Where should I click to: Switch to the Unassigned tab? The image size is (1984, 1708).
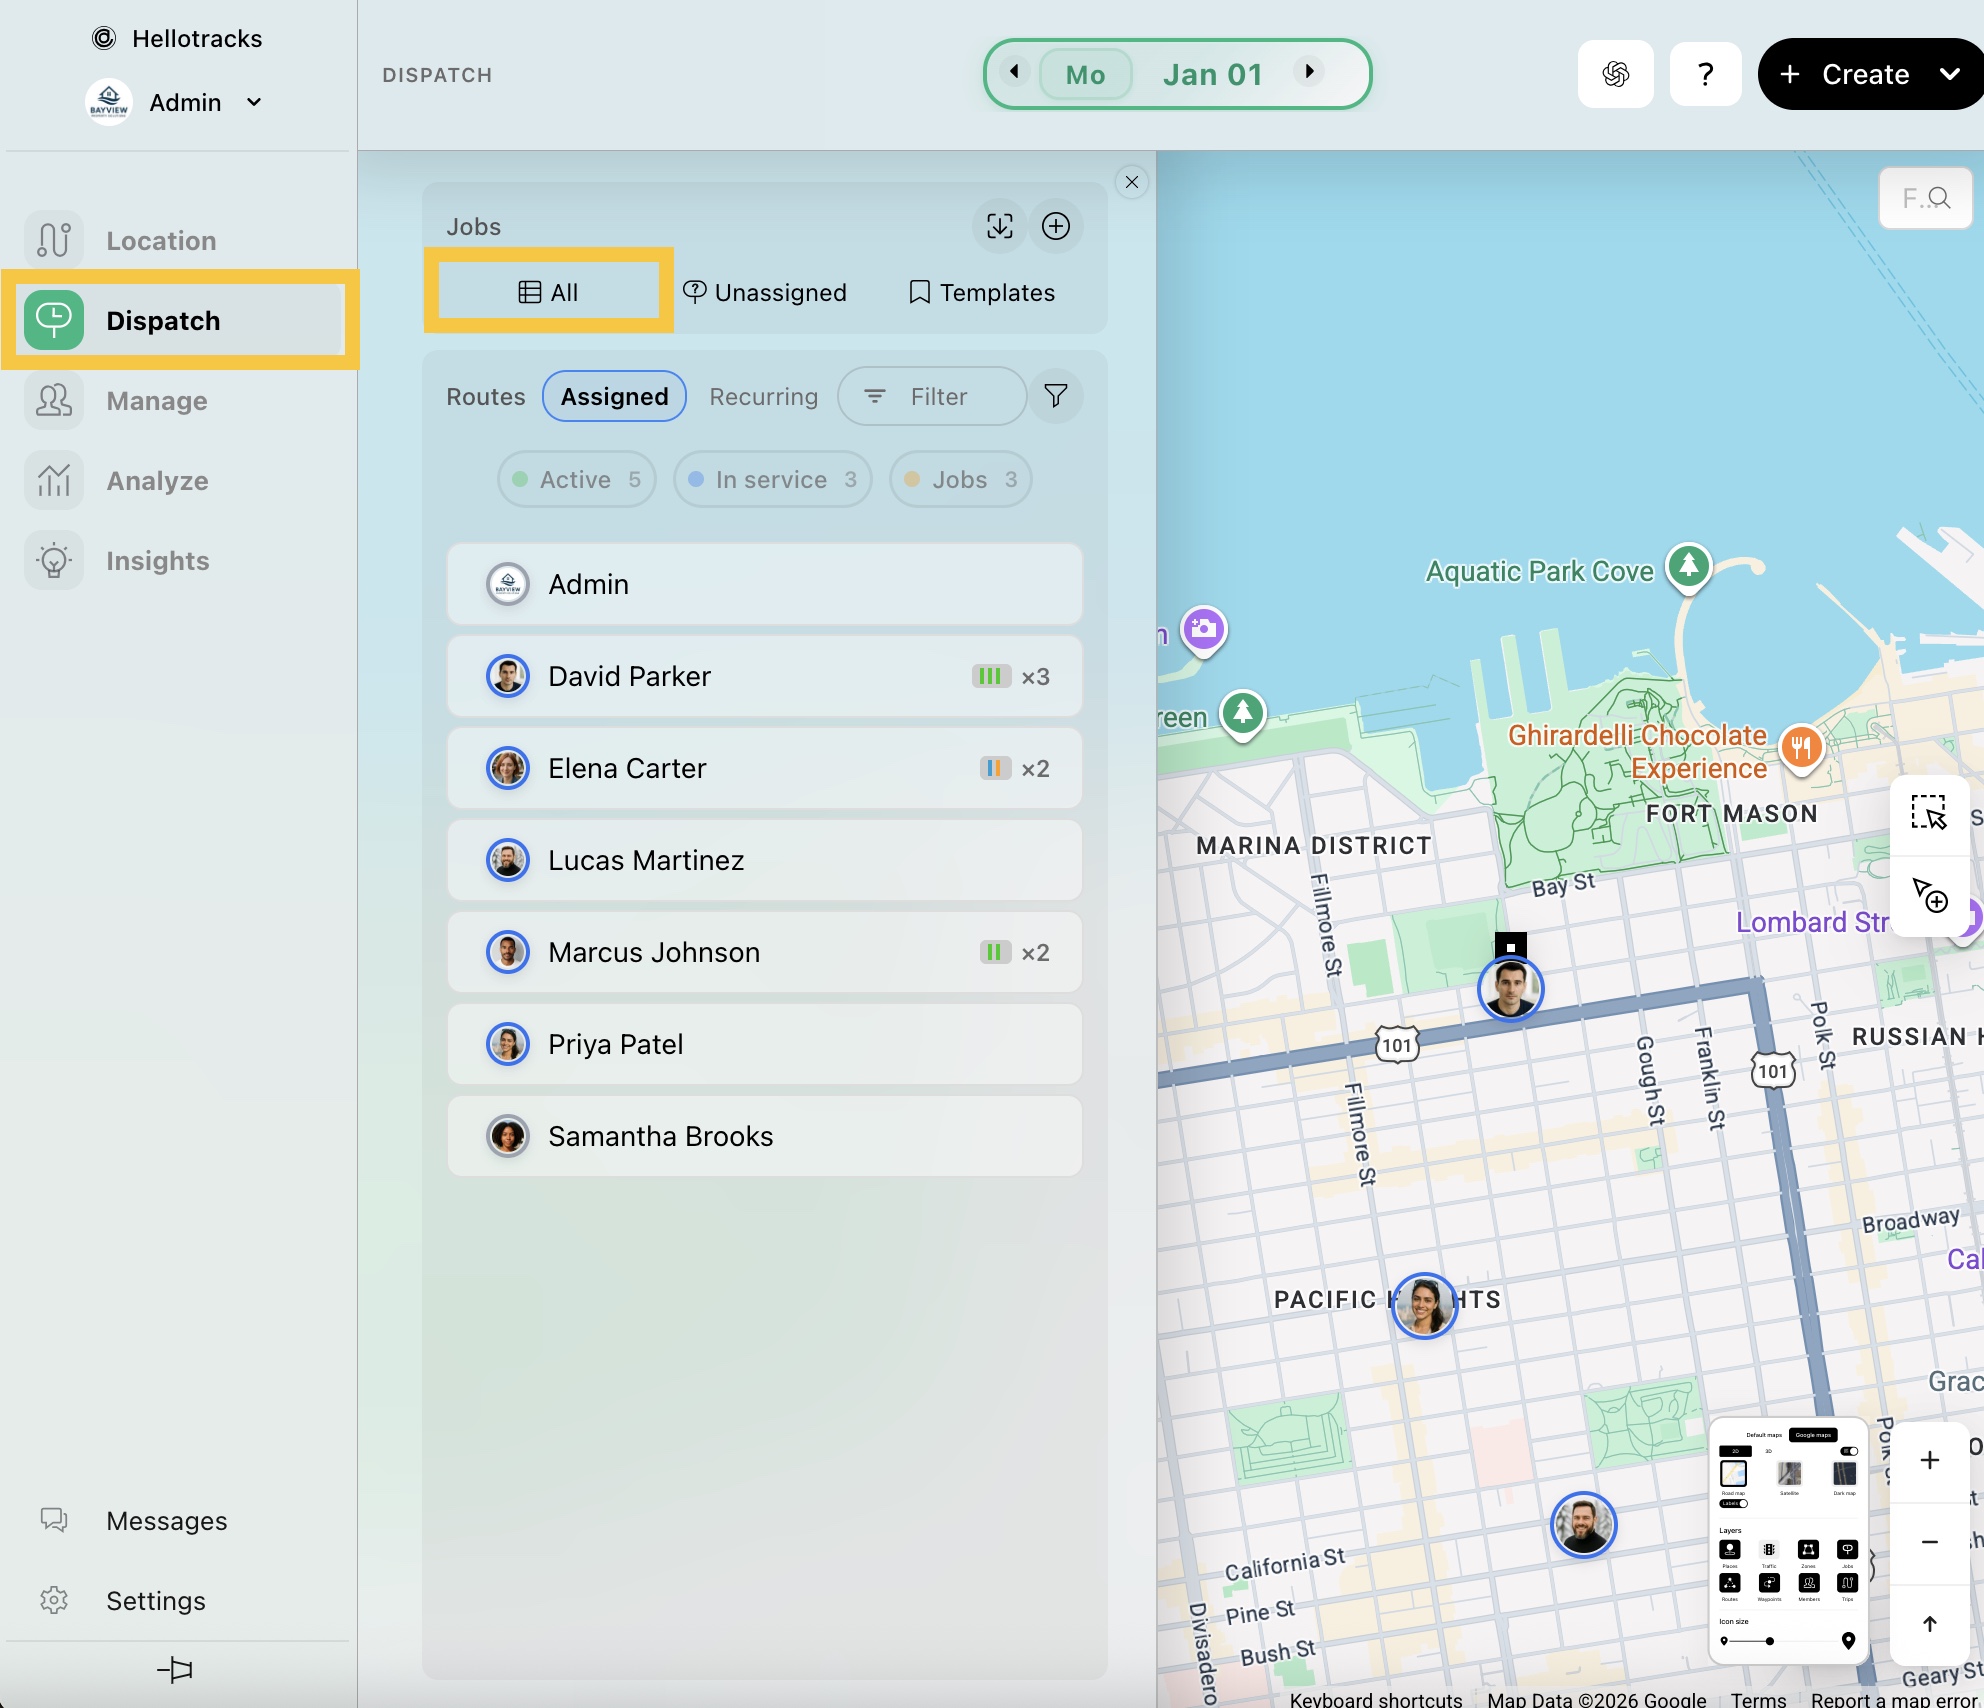tap(765, 292)
